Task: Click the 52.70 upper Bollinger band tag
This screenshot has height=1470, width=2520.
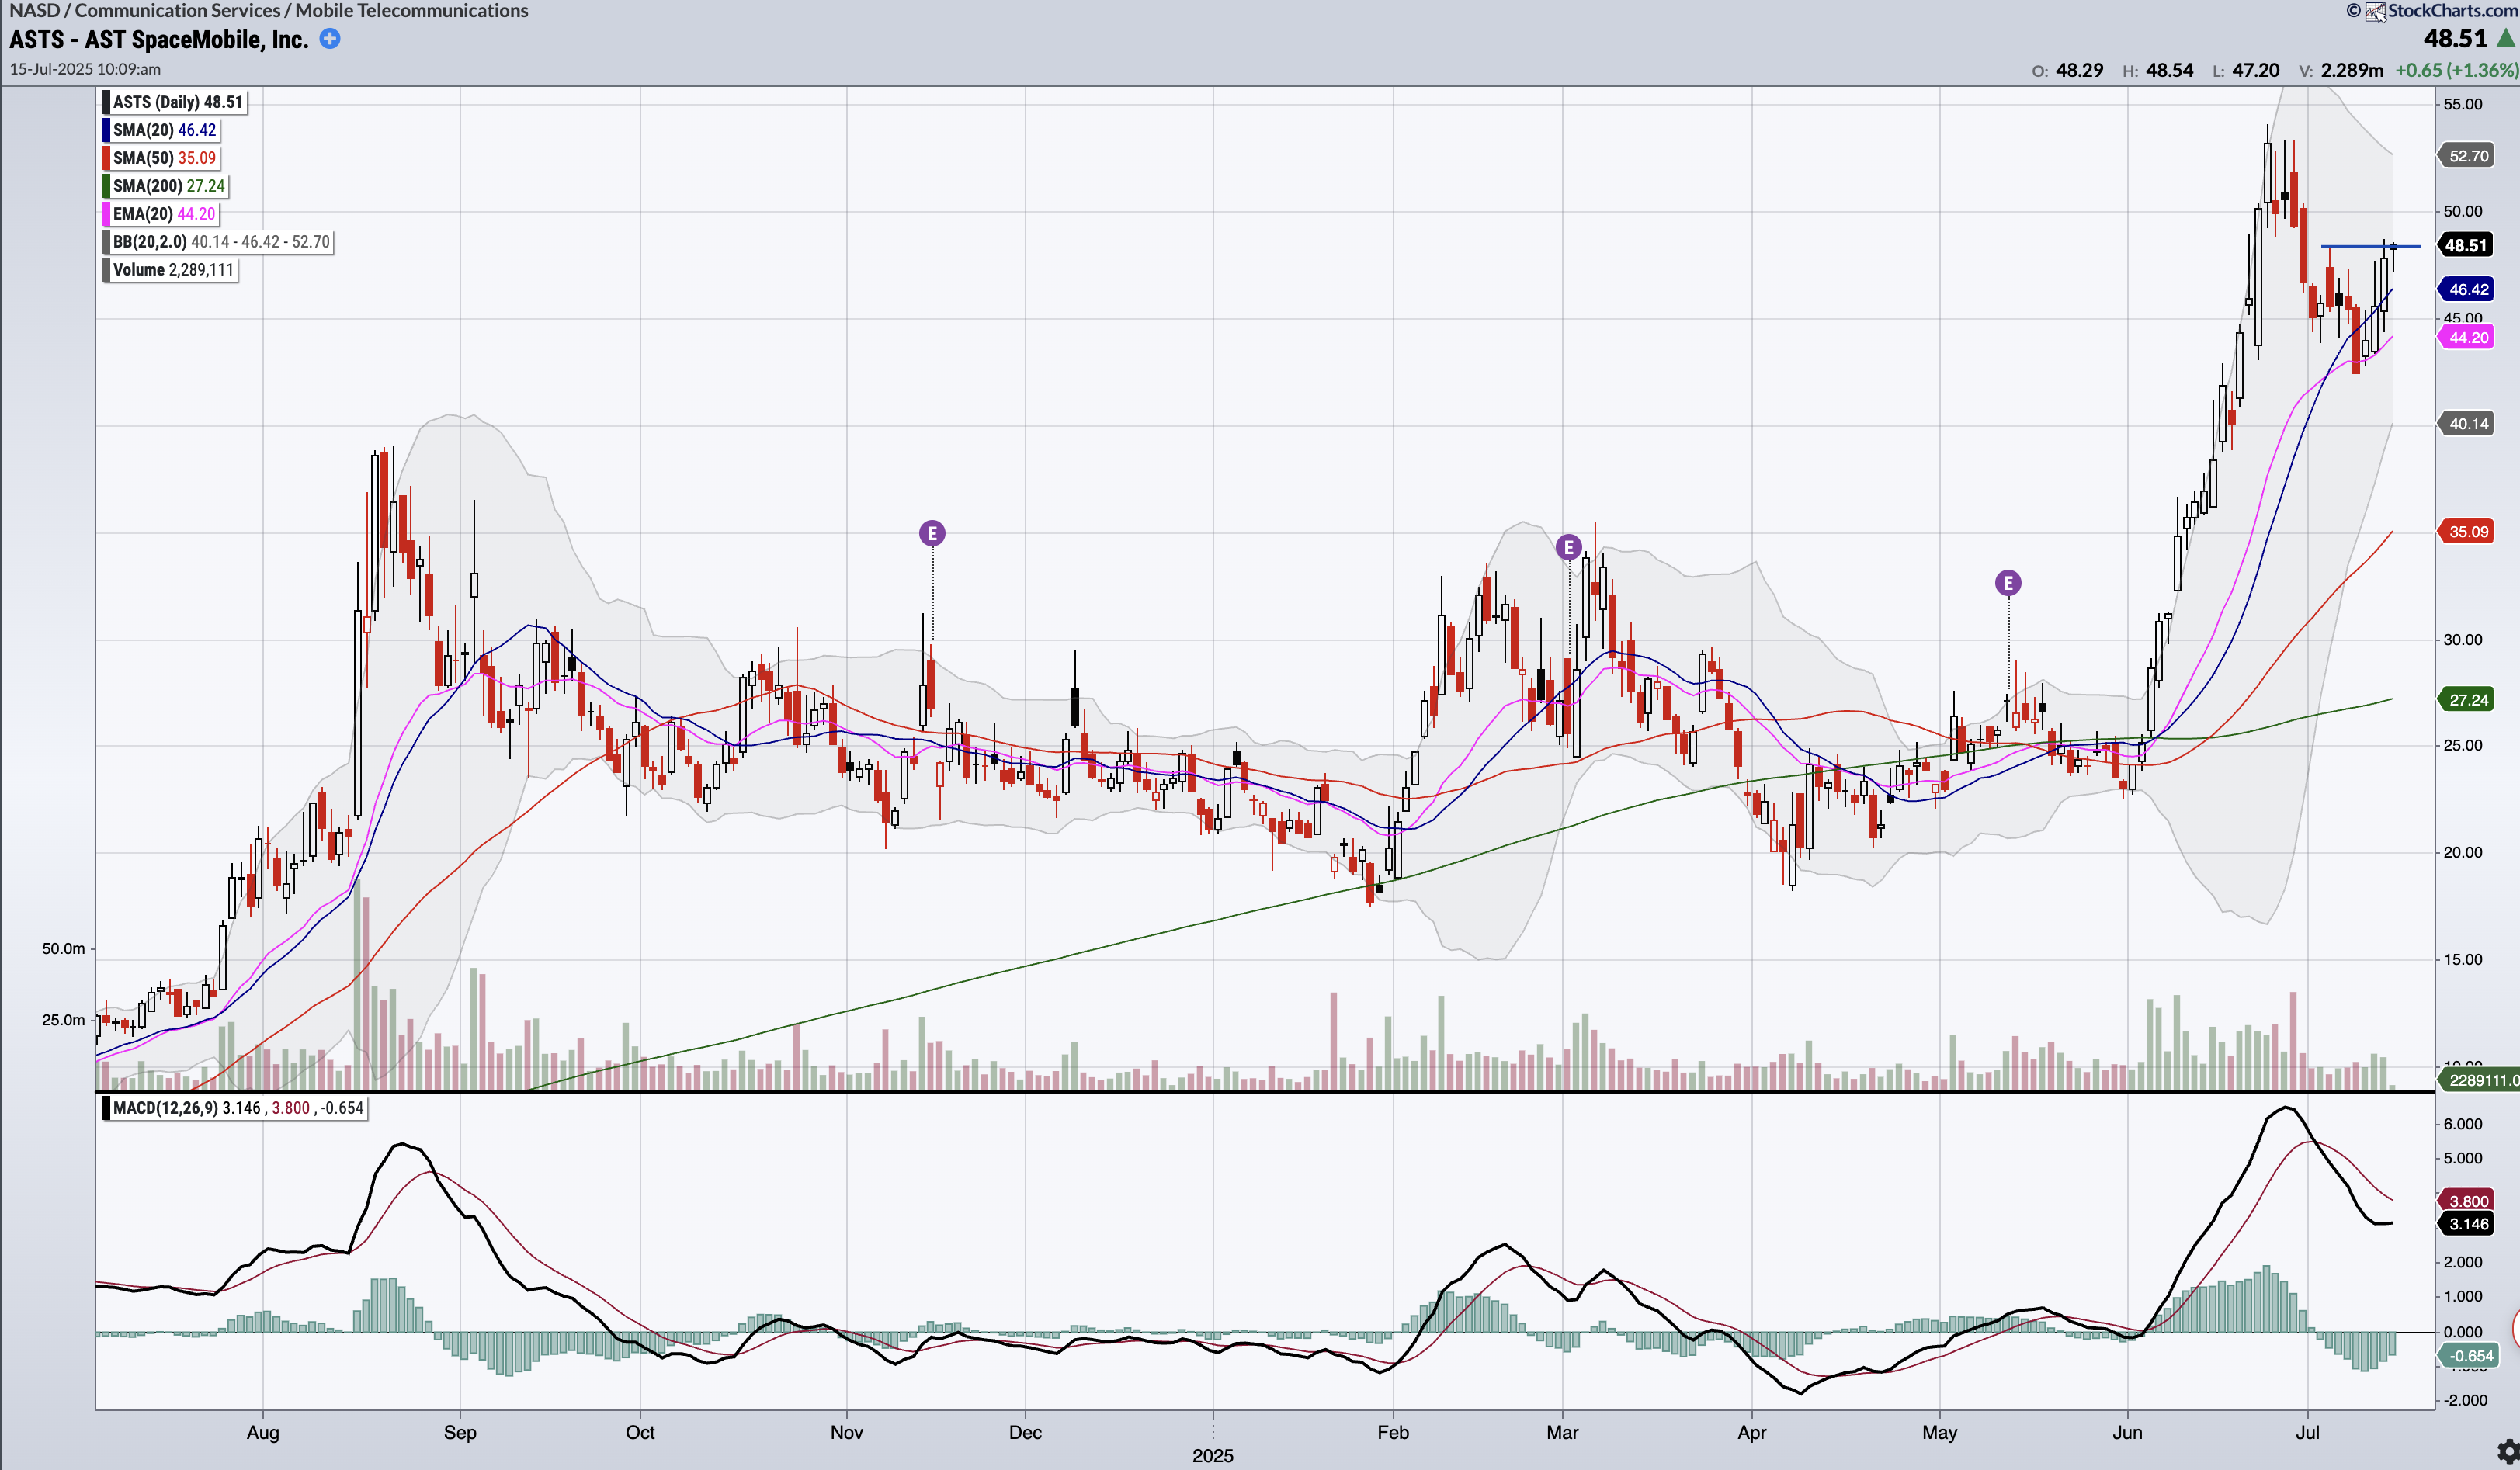Action: point(2465,156)
